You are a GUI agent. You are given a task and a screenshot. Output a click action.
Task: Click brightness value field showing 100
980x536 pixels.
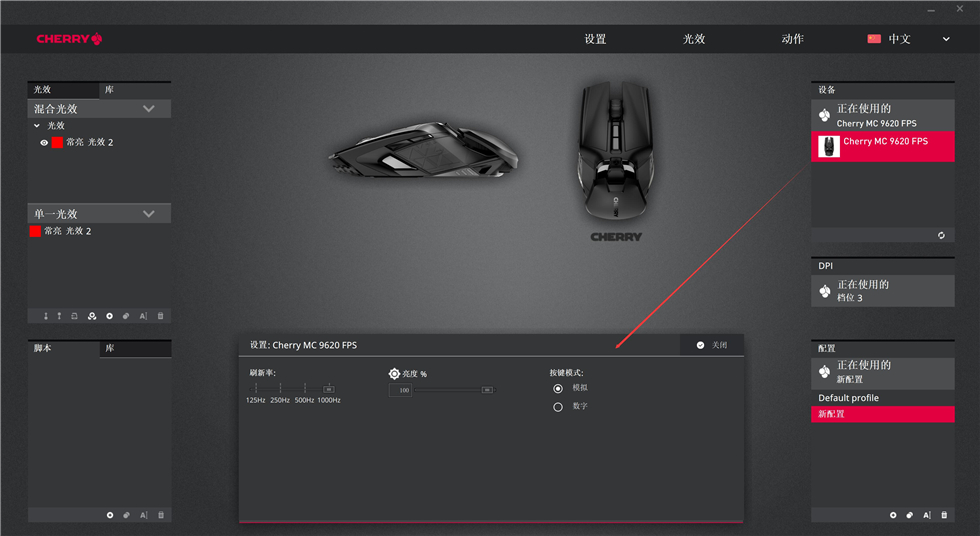401,390
